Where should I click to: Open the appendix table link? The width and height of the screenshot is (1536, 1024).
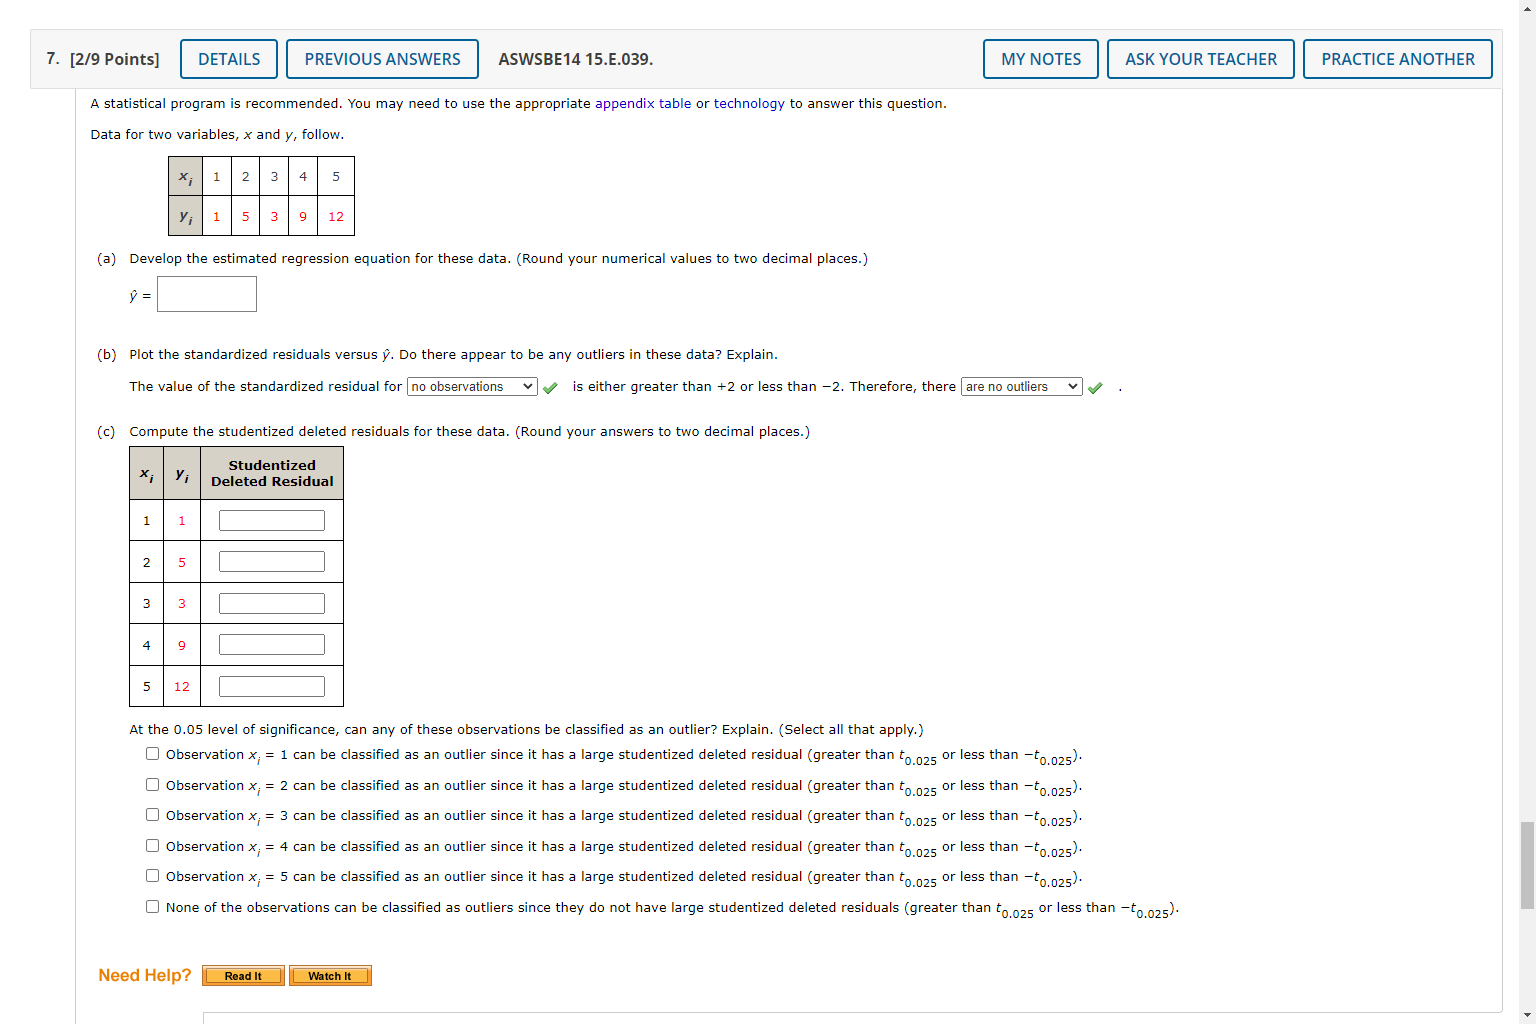click(643, 103)
